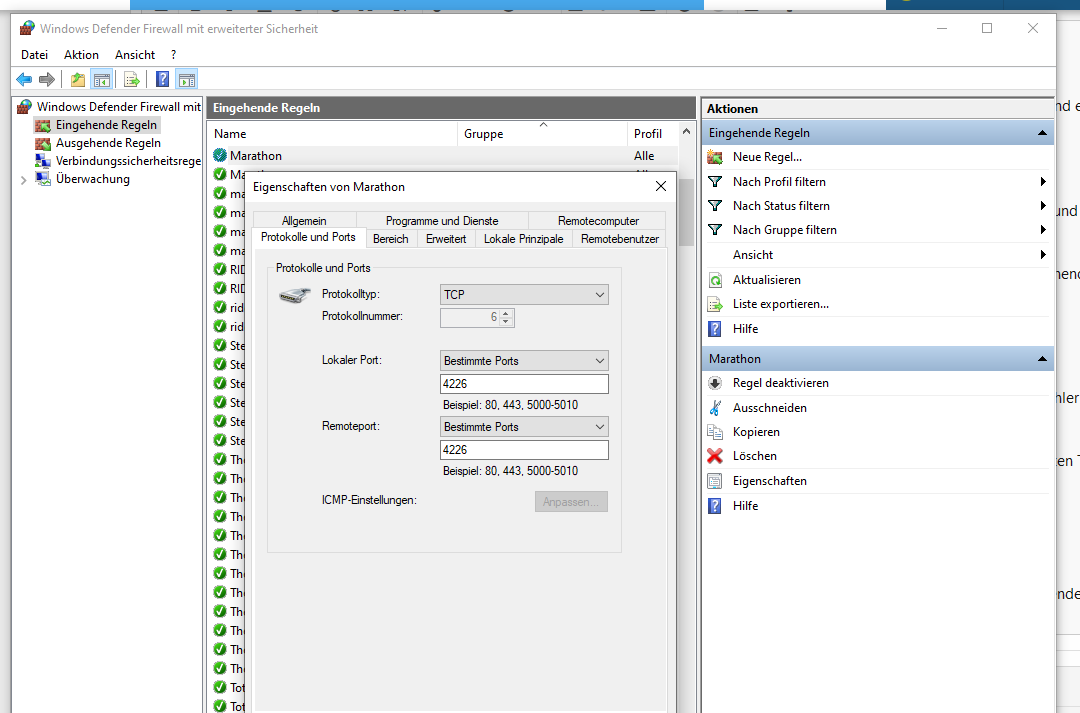Collapse the Marathon actions section
This screenshot has height=713, width=1080.
tap(1042, 359)
